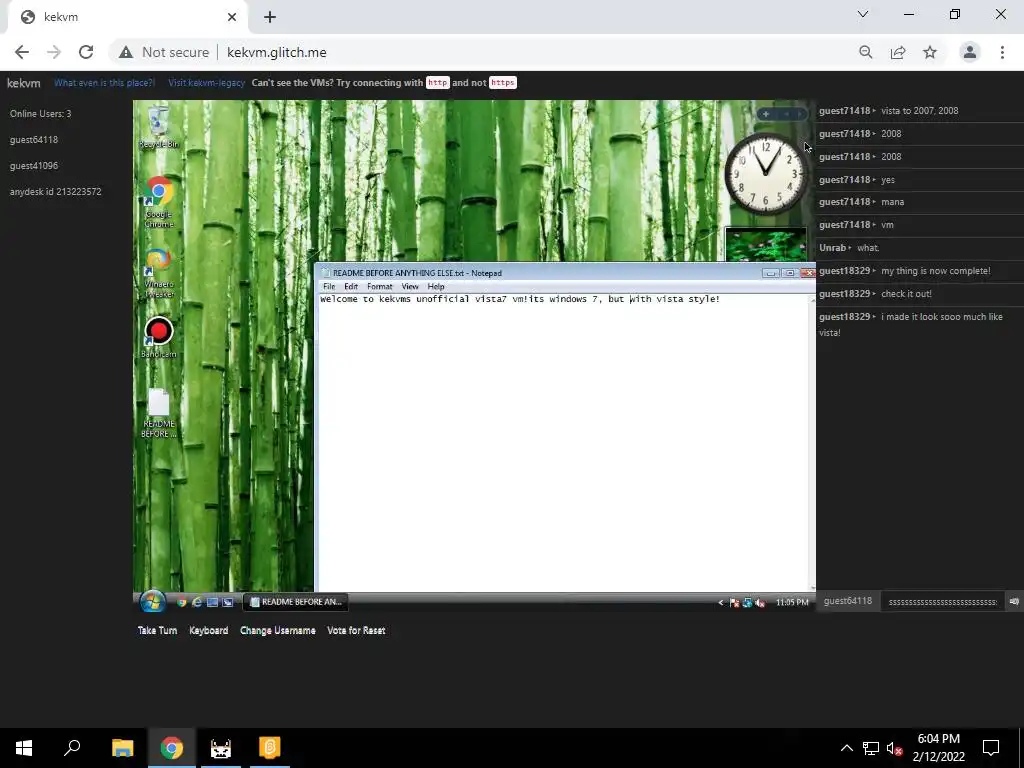The image size is (1024, 768).
Task: Click the kekvm site logo text
Action: tap(24, 83)
